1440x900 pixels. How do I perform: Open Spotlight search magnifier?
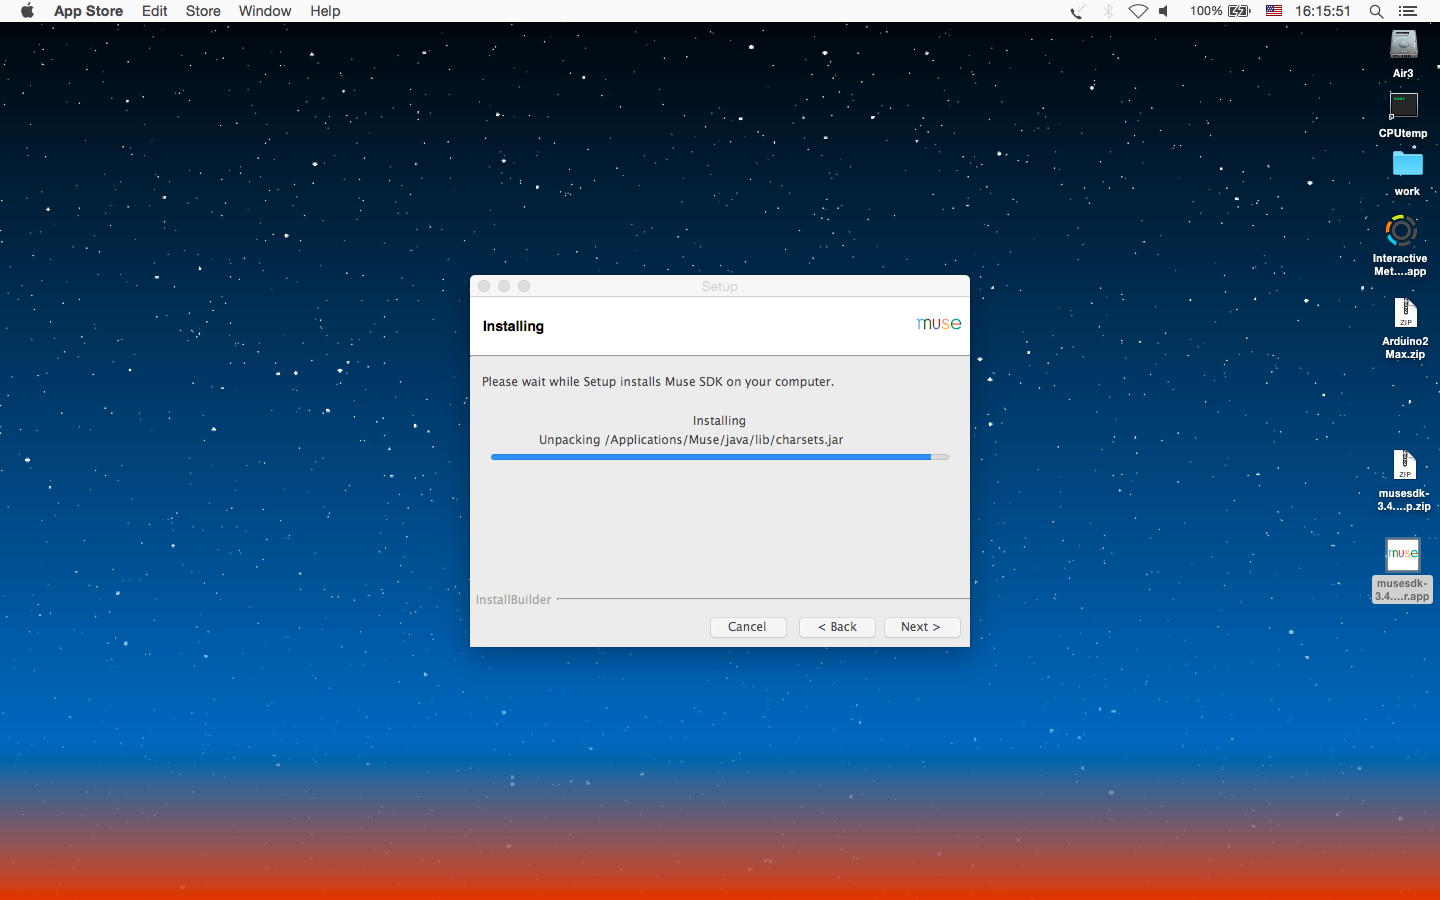[1376, 11]
